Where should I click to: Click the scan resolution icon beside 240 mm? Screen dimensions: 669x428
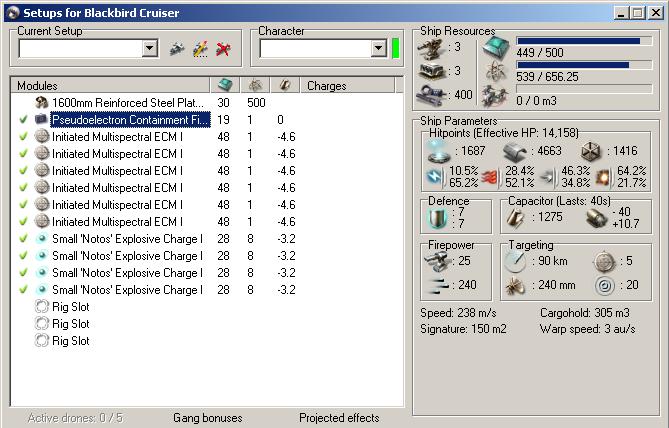click(x=515, y=285)
